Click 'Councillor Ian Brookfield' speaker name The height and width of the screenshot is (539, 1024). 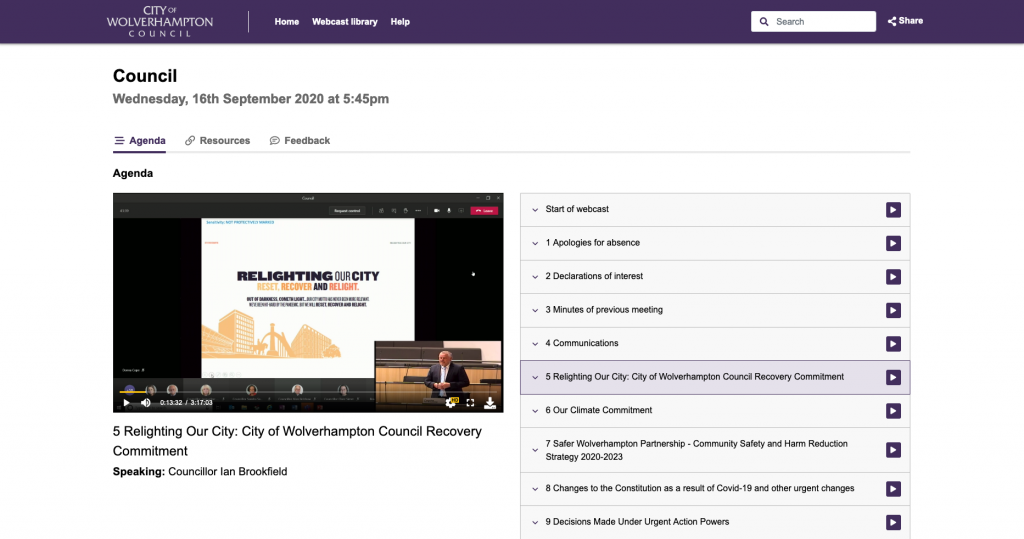pos(227,472)
